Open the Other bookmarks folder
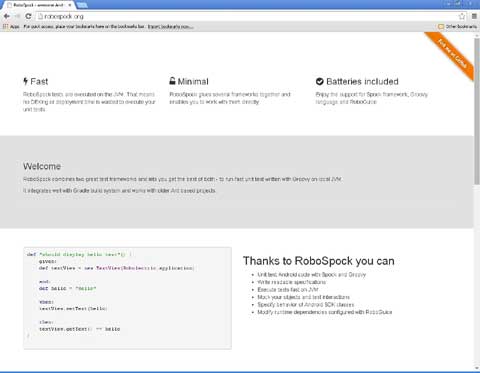 tap(457, 27)
